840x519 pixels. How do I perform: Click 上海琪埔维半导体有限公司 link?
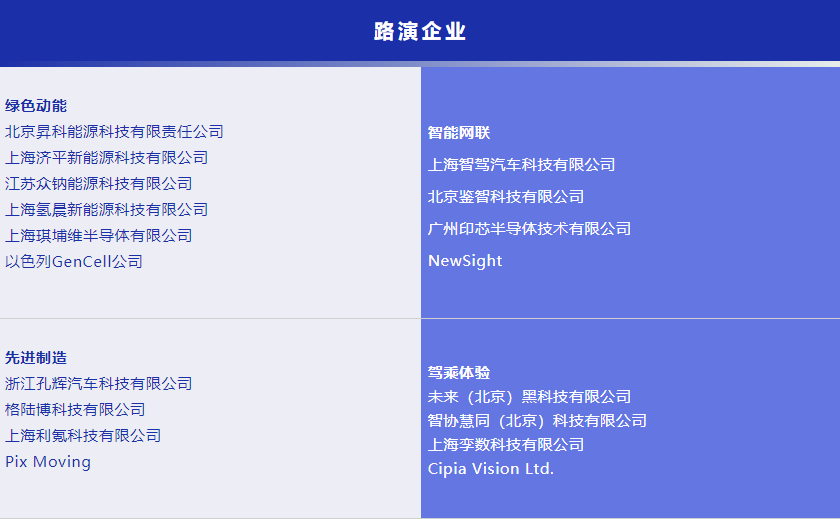(x=98, y=236)
